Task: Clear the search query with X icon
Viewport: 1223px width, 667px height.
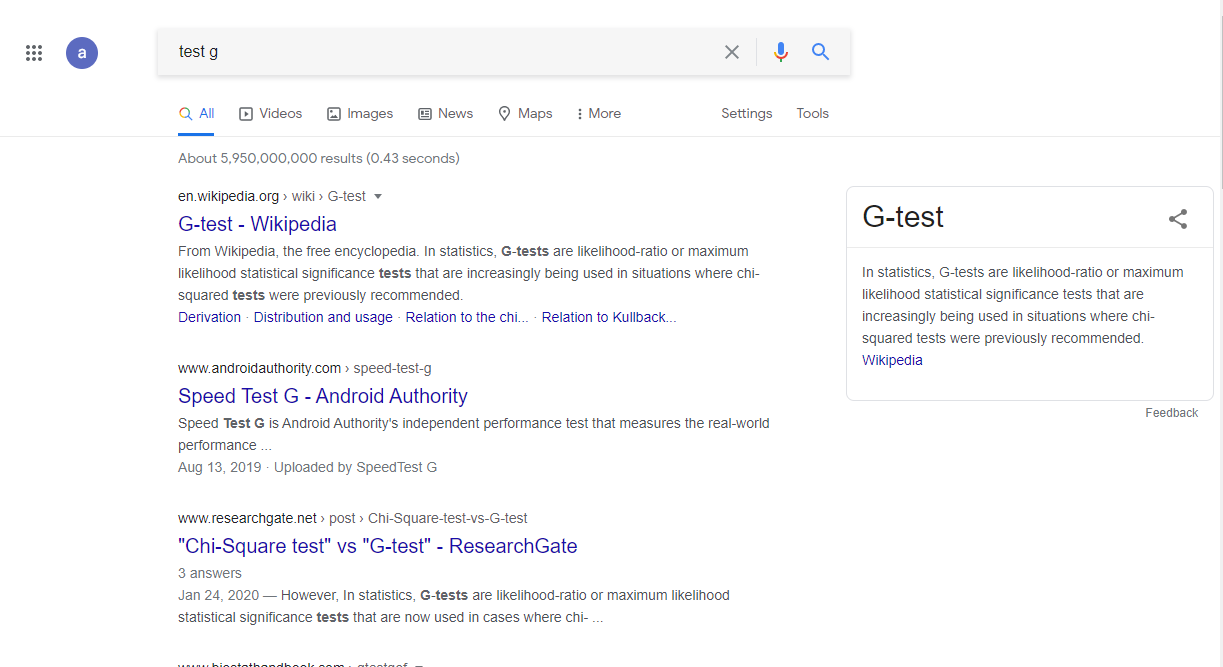Action: coord(732,52)
